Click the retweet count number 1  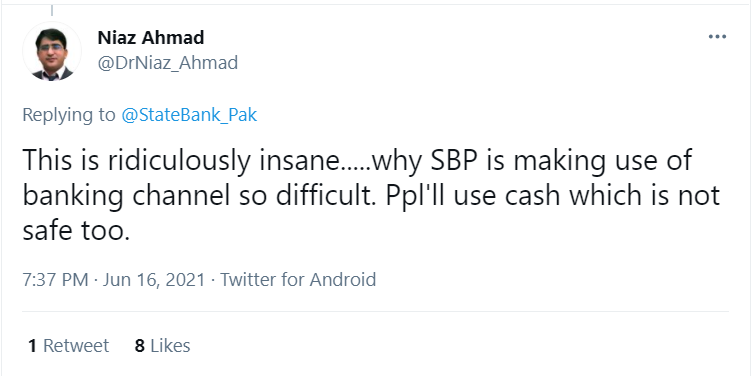(33, 346)
